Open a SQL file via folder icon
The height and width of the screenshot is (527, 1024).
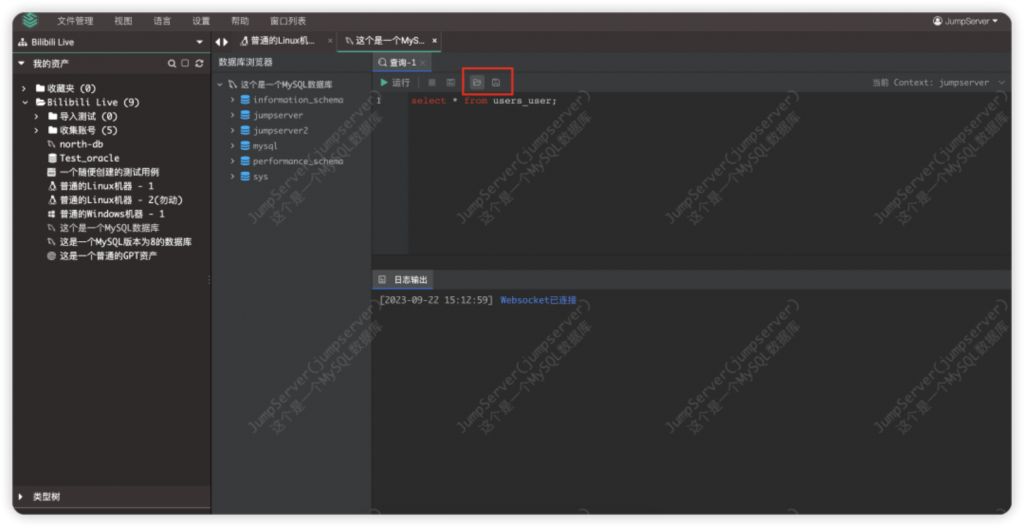coord(477,82)
